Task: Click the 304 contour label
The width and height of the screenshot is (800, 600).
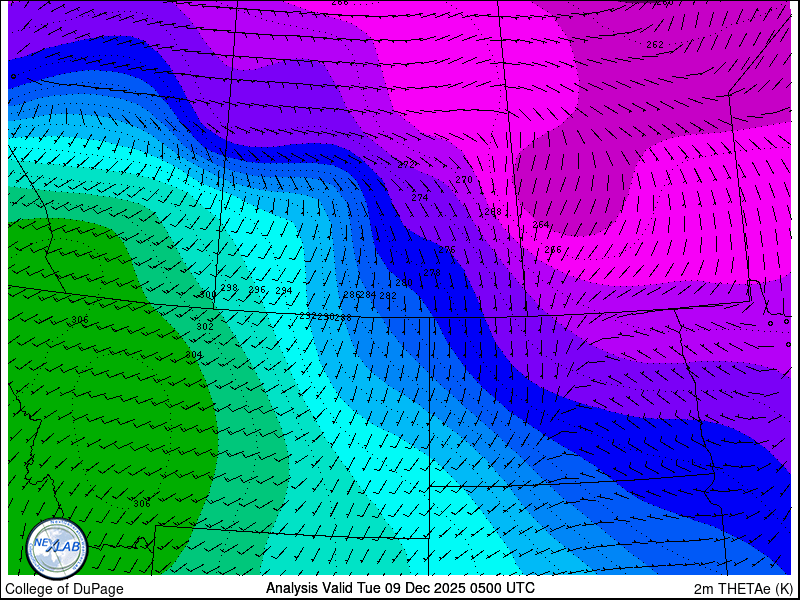Action: tap(194, 355)
